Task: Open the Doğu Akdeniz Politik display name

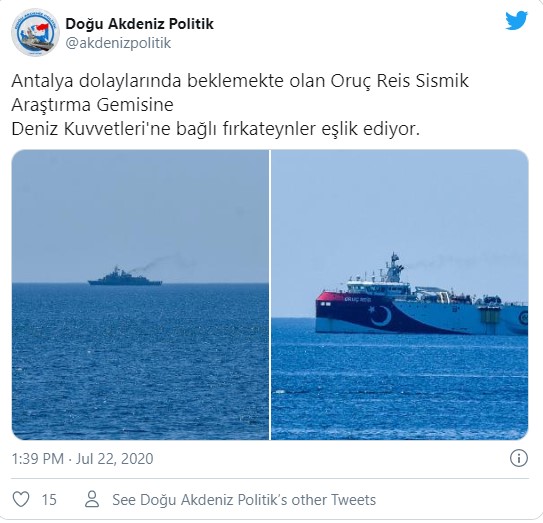Action: [140, 24]
